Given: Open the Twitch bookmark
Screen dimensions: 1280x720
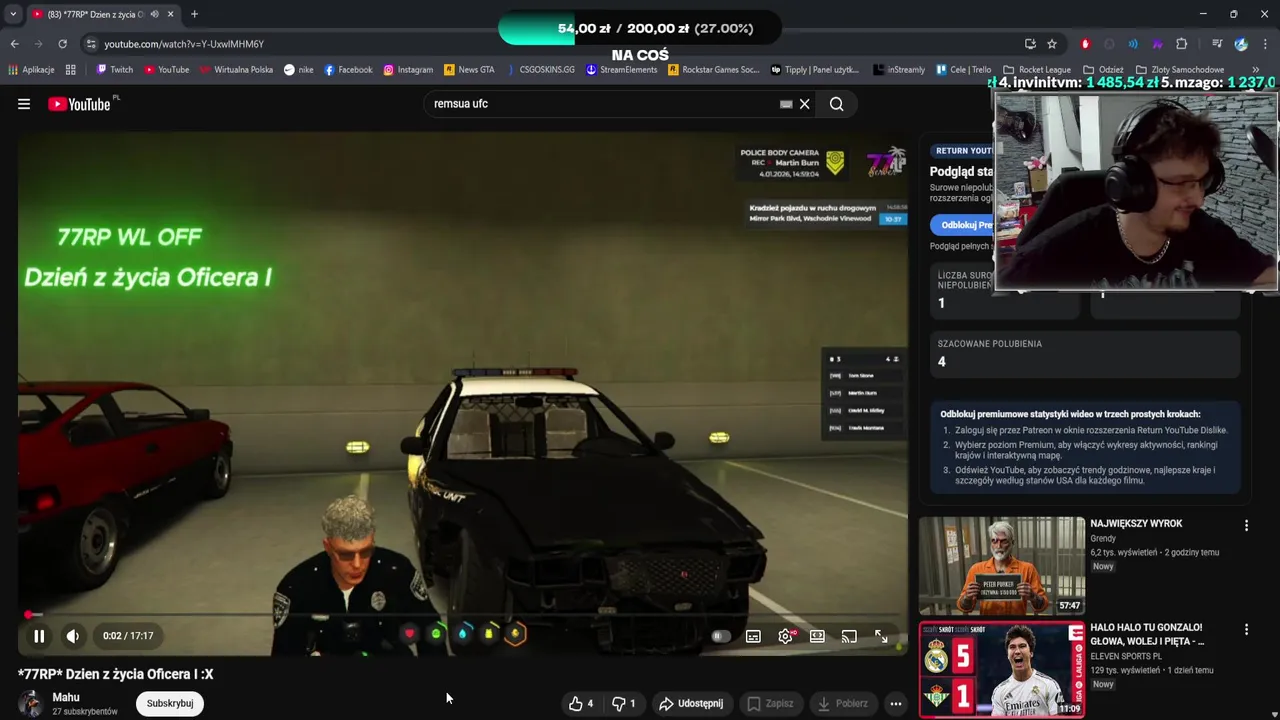Looking at the screenshot, I should click(x=115, y=70).
